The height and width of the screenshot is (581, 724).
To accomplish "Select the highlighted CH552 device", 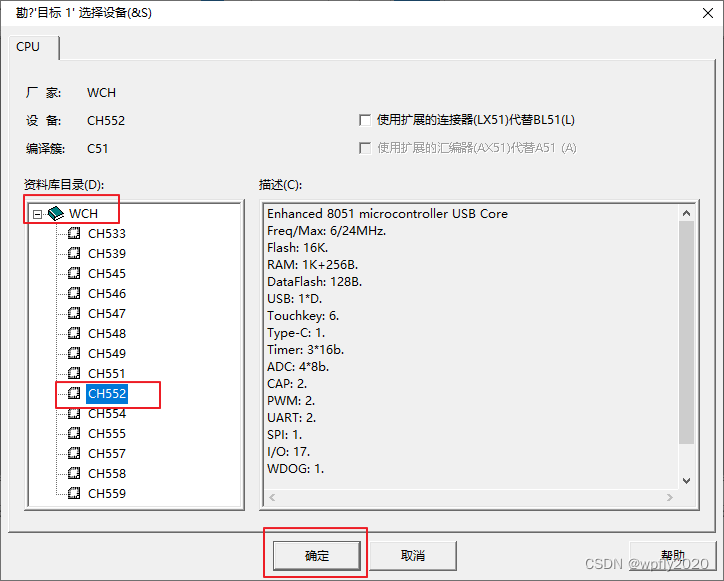I will click(x=107, y=393).
